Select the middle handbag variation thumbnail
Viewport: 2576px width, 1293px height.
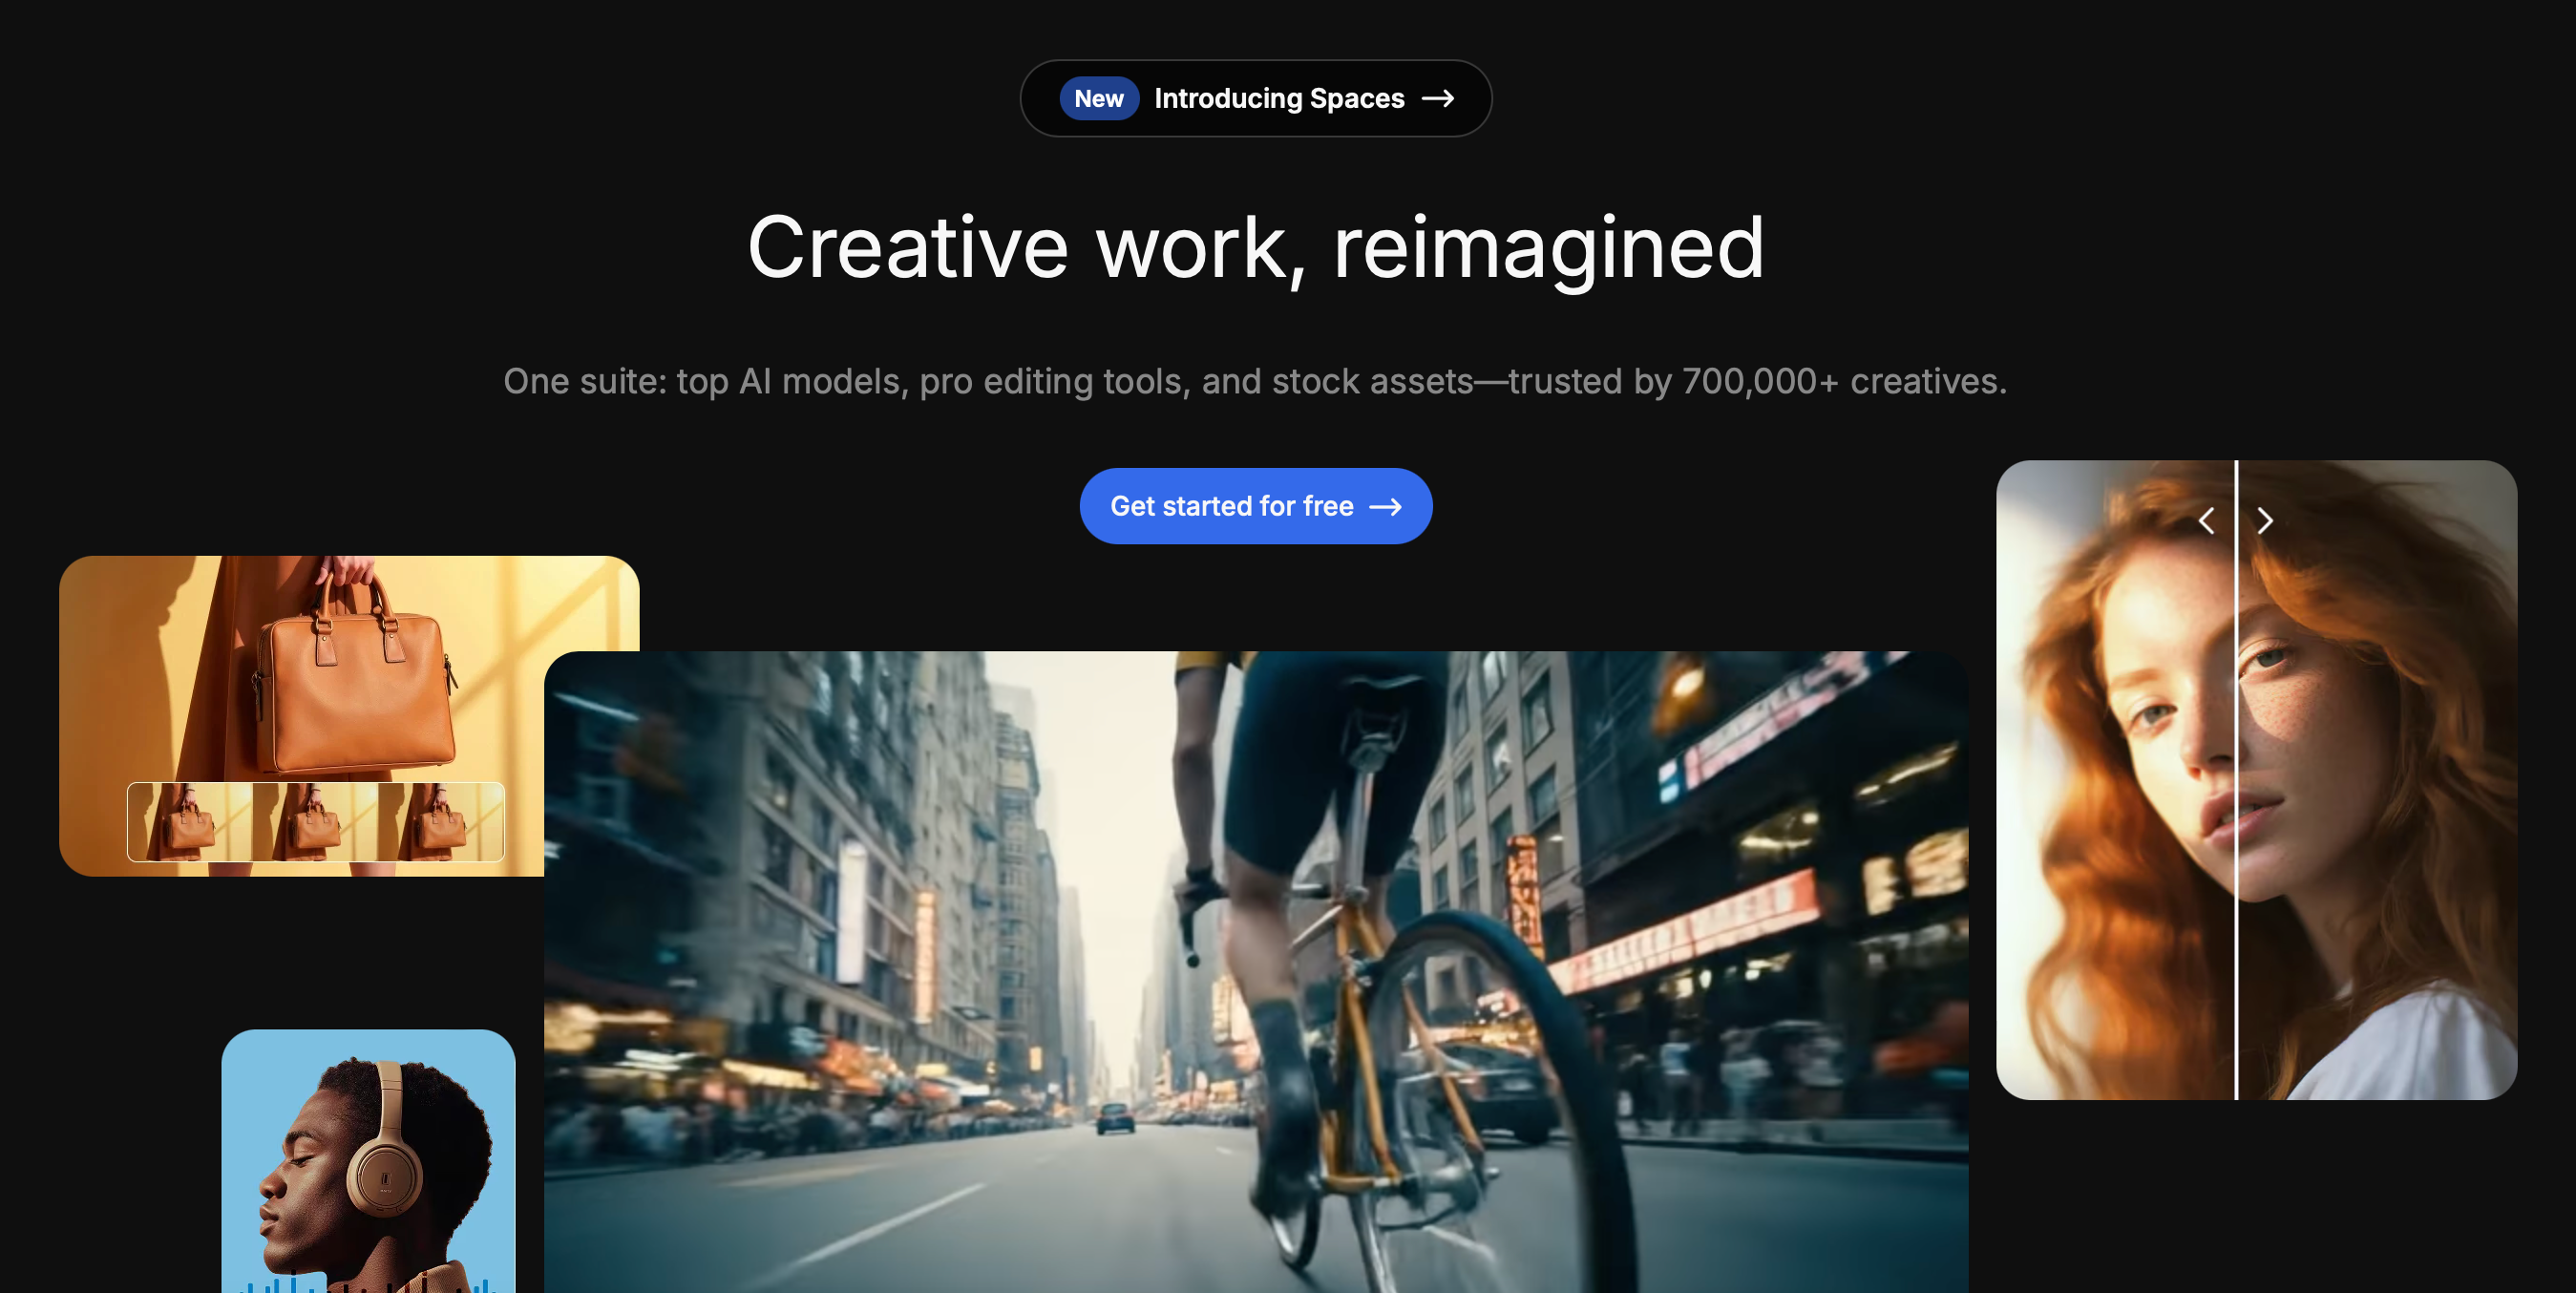pyautogui.click(x=315, y=822)
